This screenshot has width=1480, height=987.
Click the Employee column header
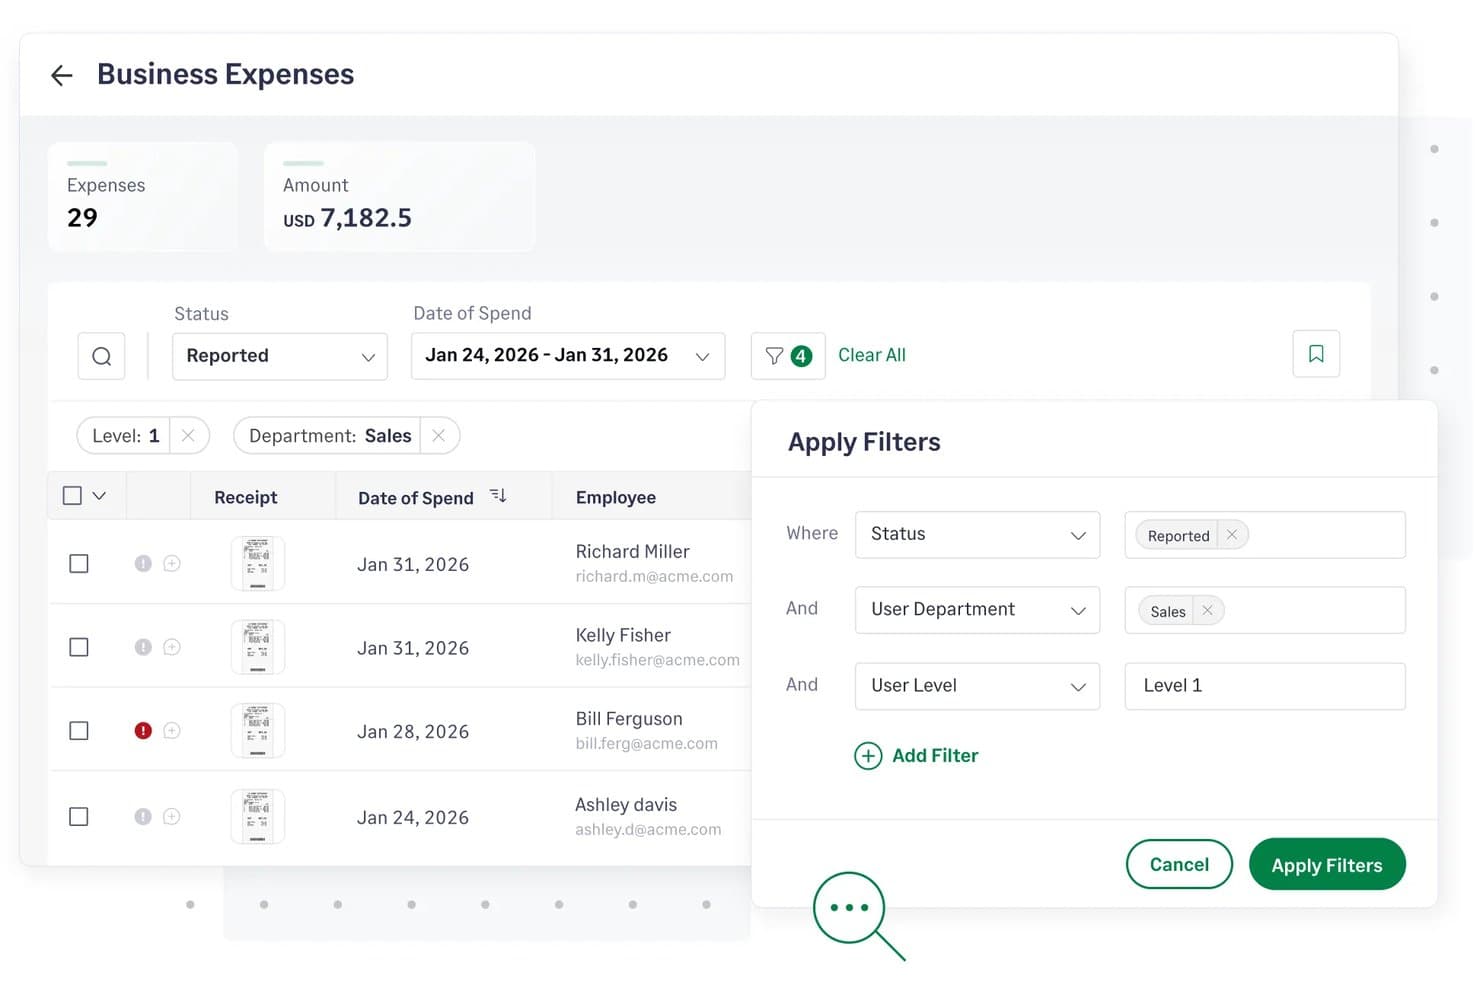tap(616, 498)
